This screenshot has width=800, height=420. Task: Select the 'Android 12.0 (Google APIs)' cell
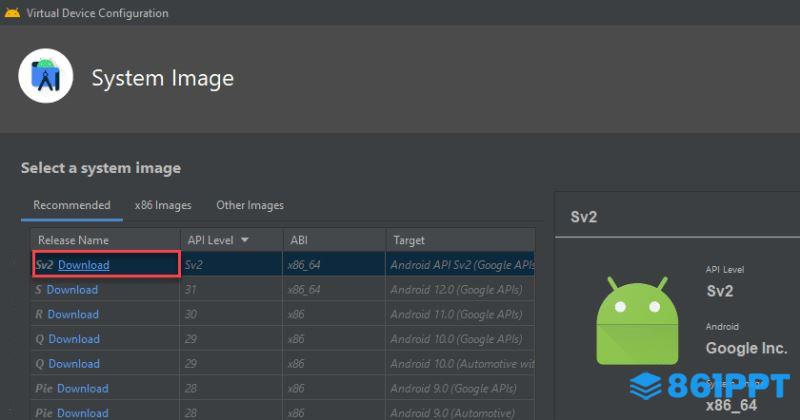(460, 289)
